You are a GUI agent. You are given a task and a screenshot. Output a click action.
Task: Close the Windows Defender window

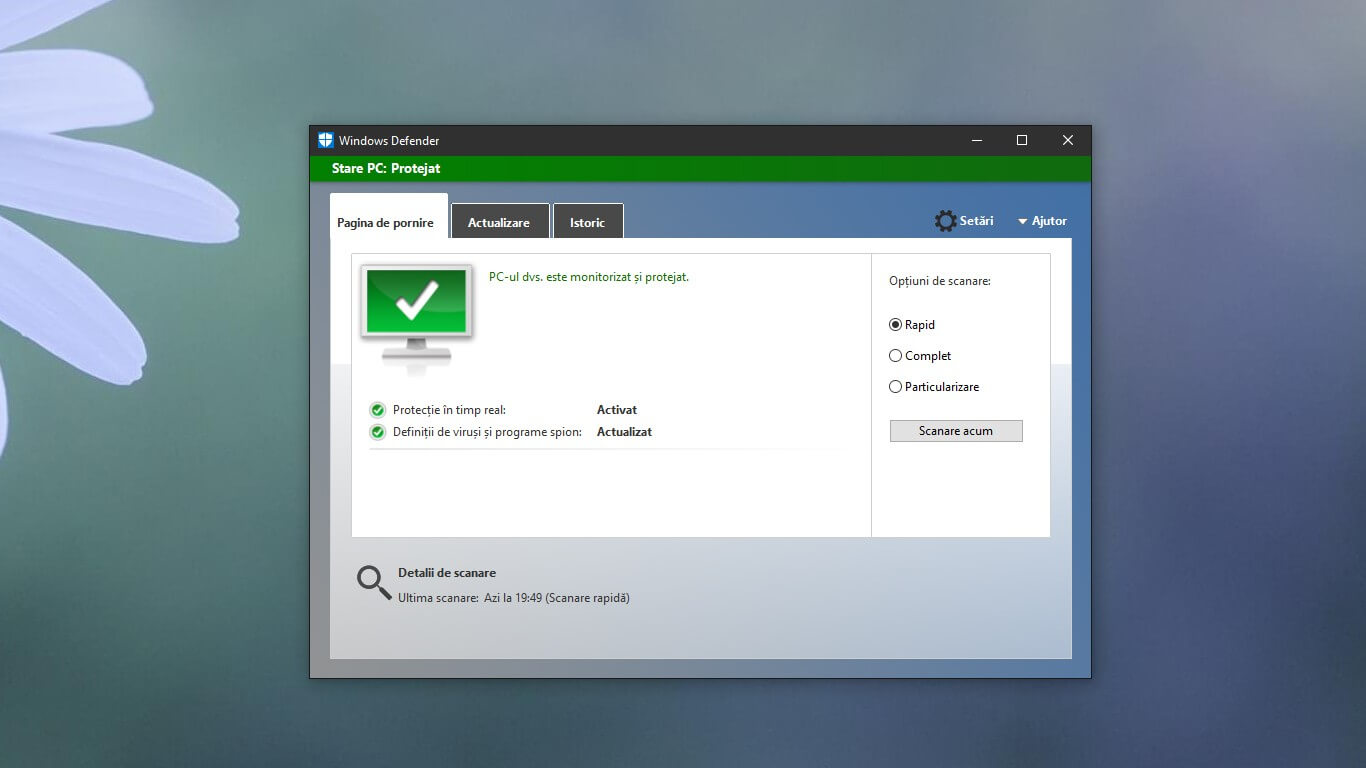1068,140
